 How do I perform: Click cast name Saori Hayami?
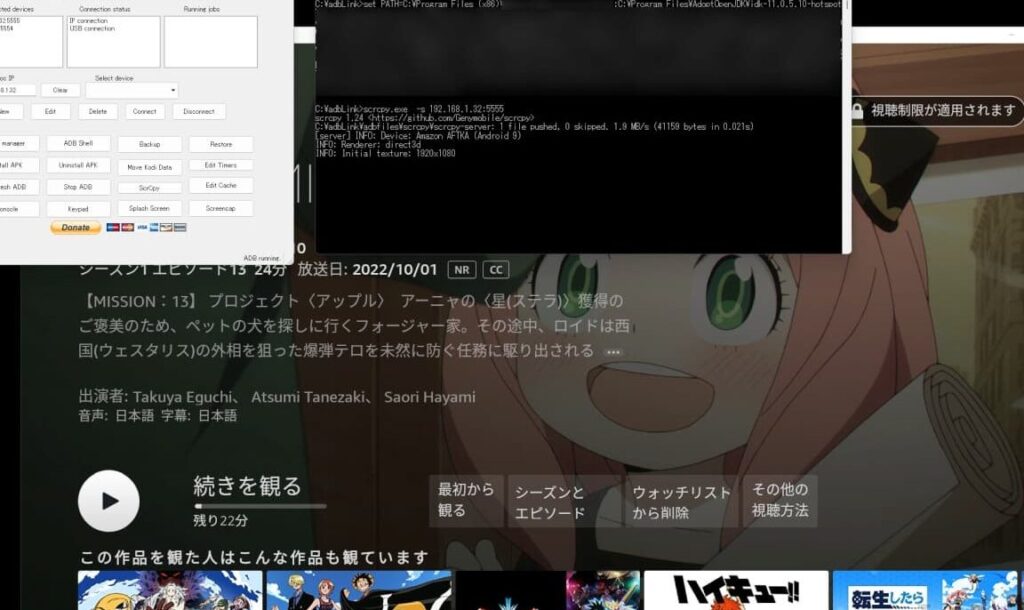[x=430, y=397]
